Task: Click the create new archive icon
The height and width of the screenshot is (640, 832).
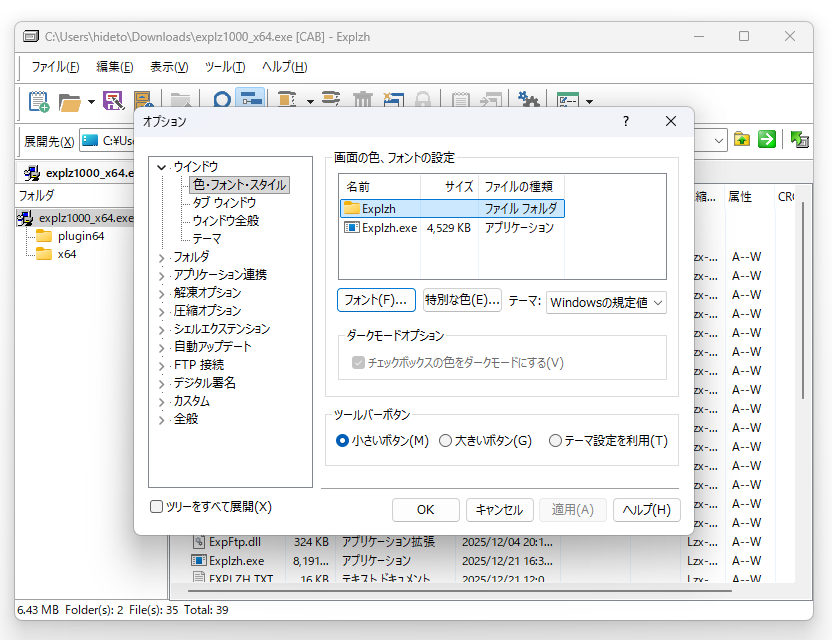Action: [37, 100]
